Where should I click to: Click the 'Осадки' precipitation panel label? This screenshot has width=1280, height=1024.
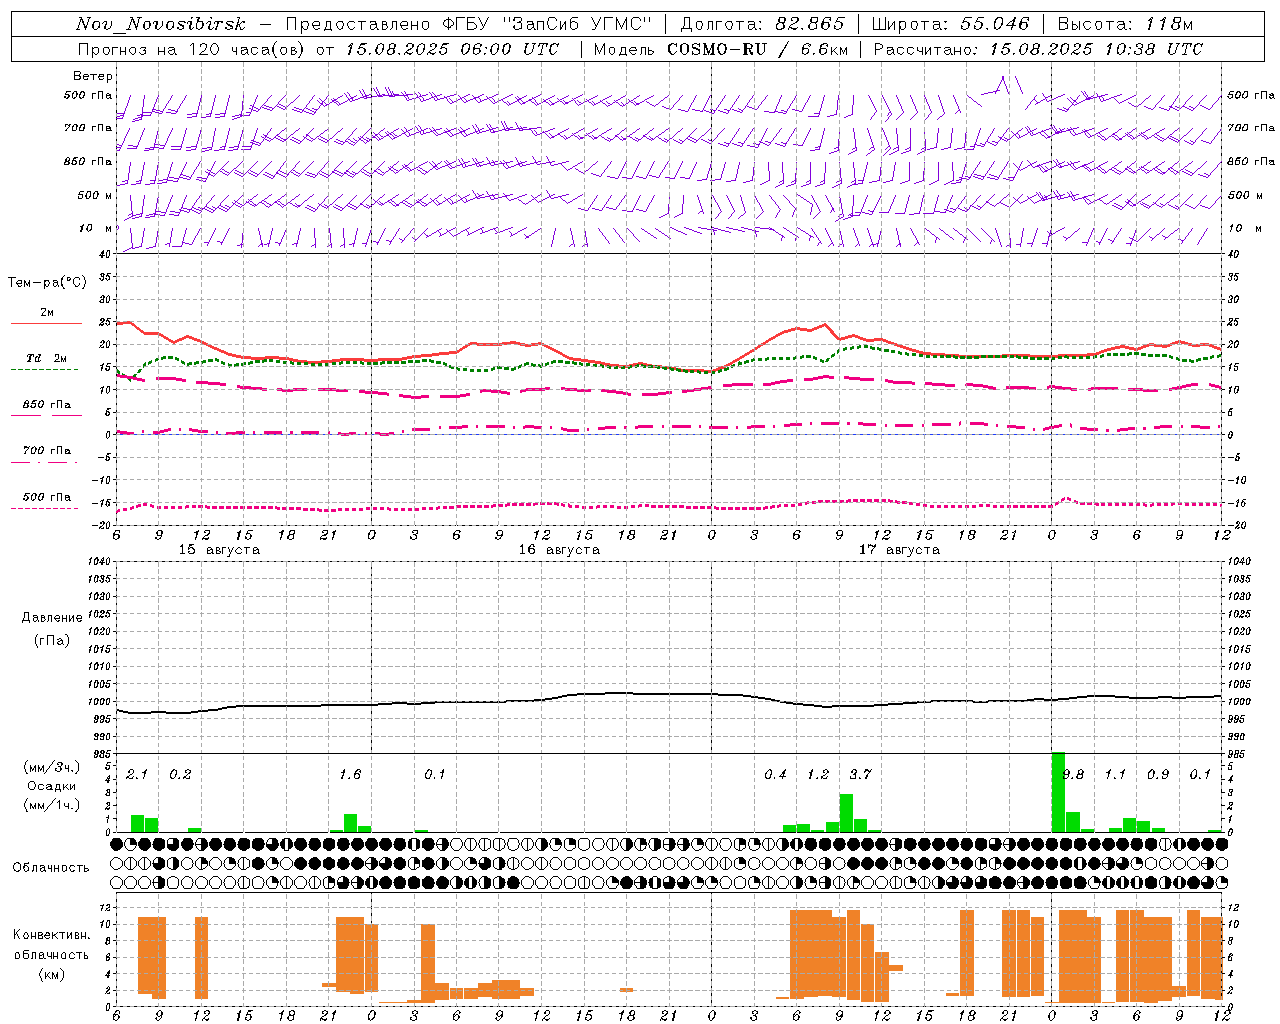tap(51, 786)
